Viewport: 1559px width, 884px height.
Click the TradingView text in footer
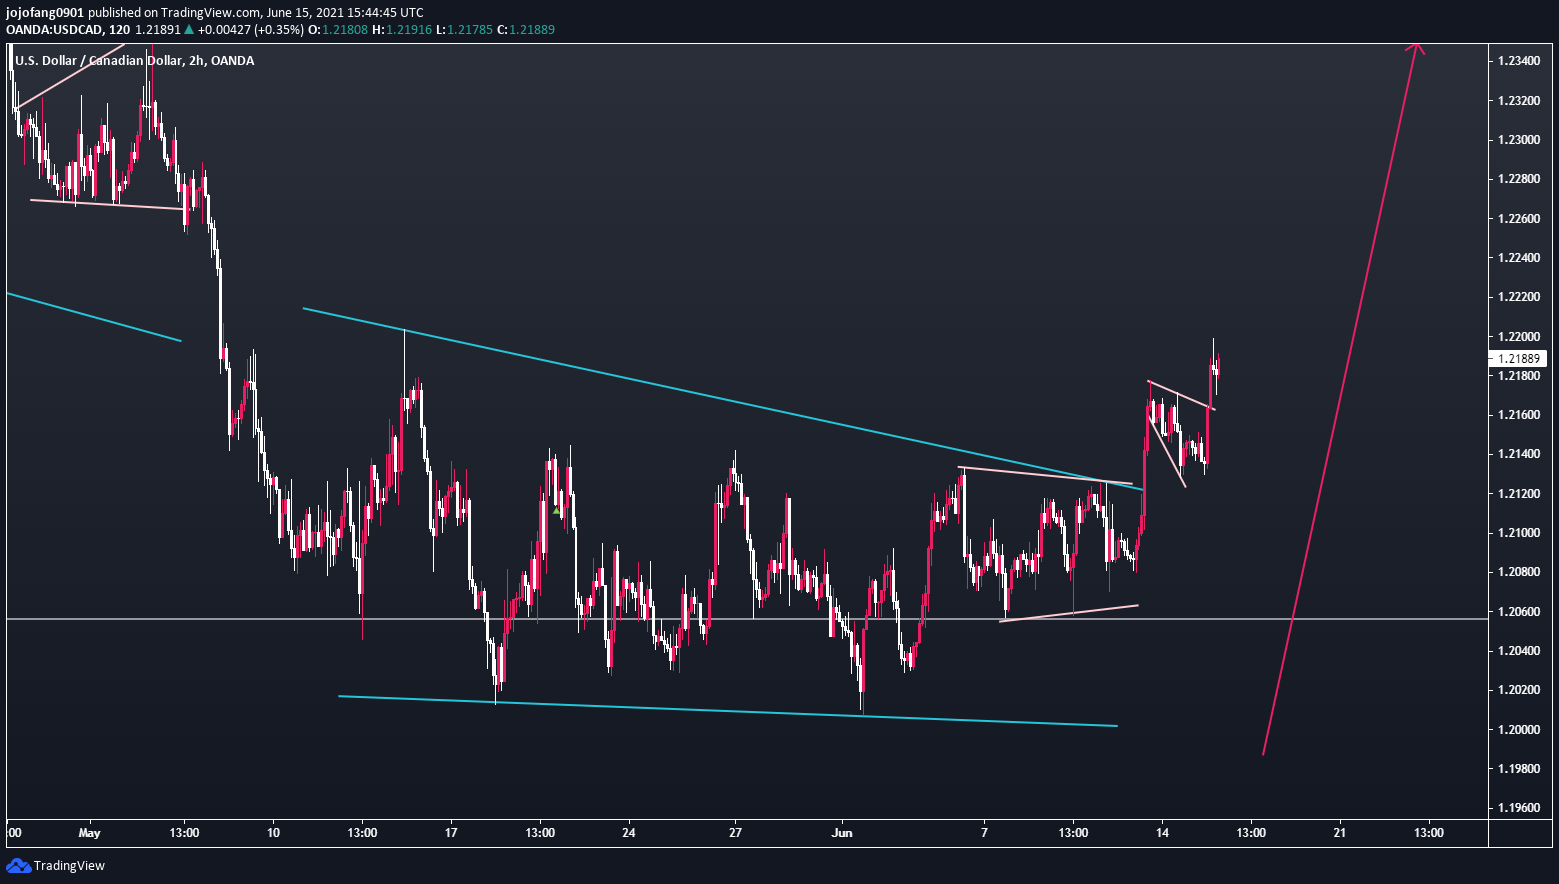click(69, 866)
